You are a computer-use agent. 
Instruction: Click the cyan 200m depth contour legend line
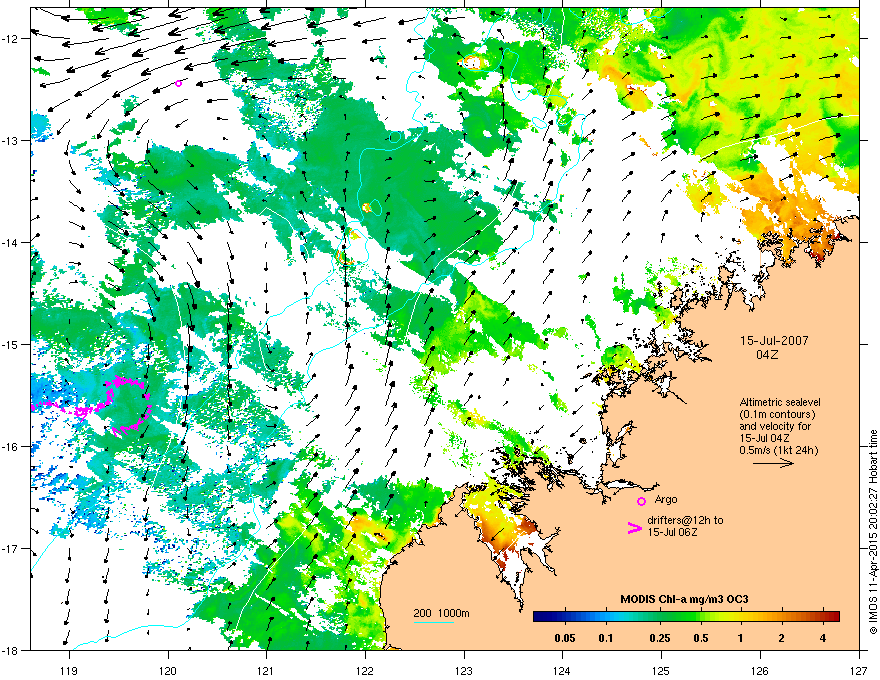pos(433,622)
